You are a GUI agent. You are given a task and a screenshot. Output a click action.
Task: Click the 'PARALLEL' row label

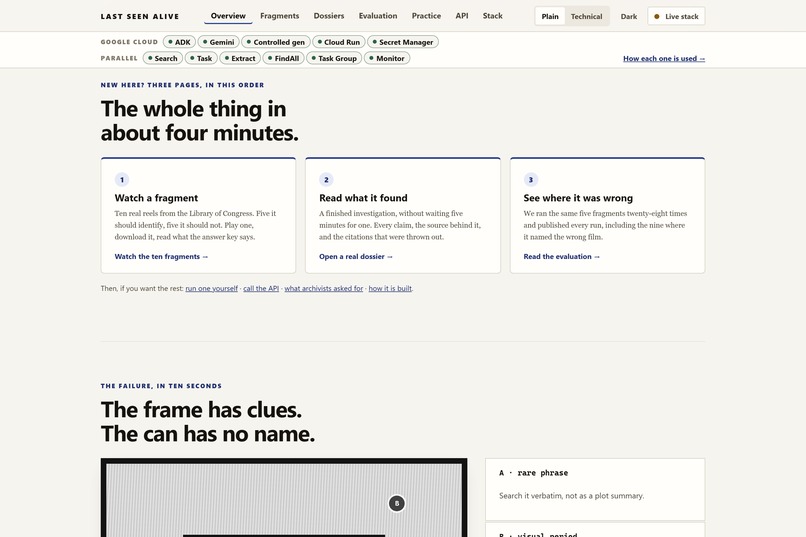pyautogui.click(x=119, y=59)
